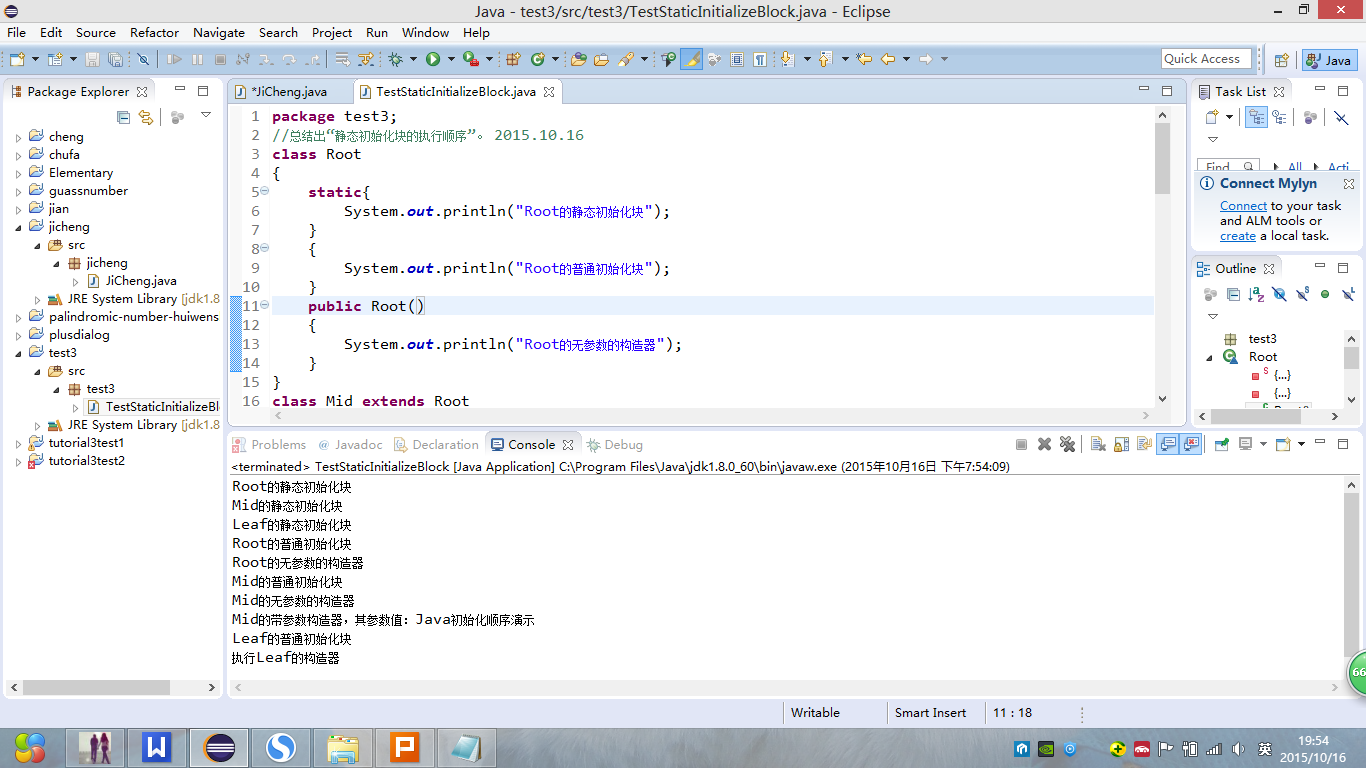Open WPS Writer from the taskbar
Image resolution: width=1366 pixels, height=768 pixels.
pos(156,747)
